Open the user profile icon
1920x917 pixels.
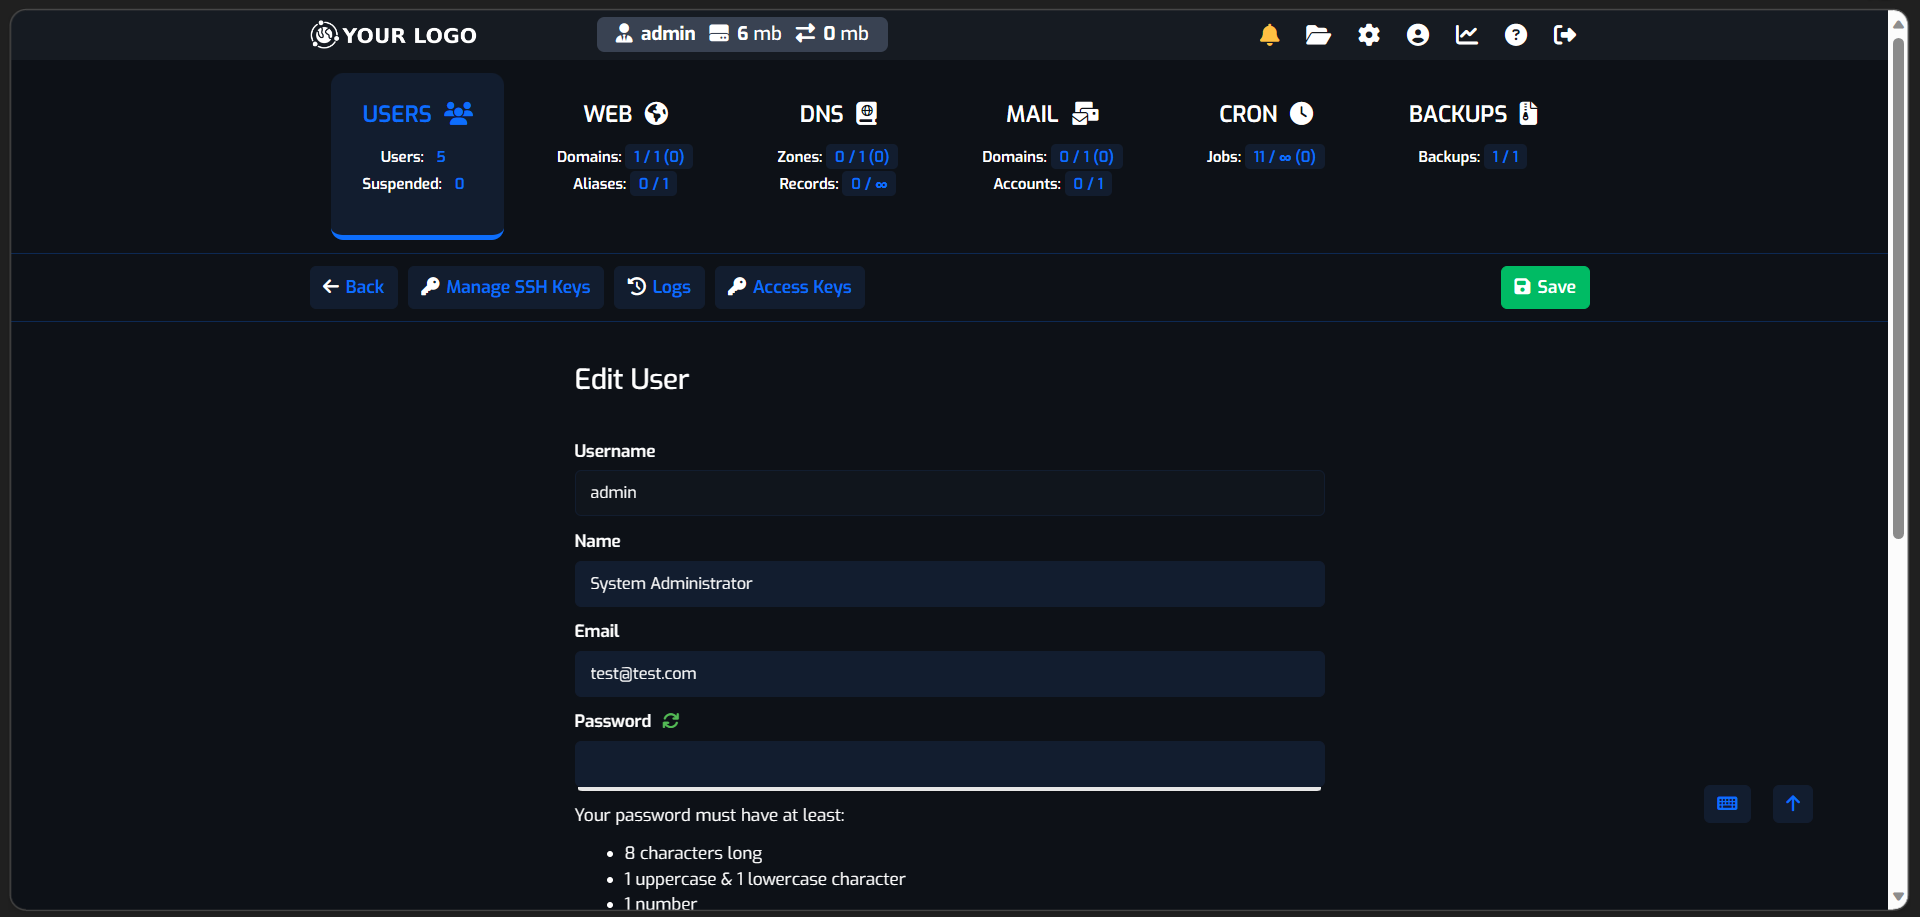[1418, 34]
